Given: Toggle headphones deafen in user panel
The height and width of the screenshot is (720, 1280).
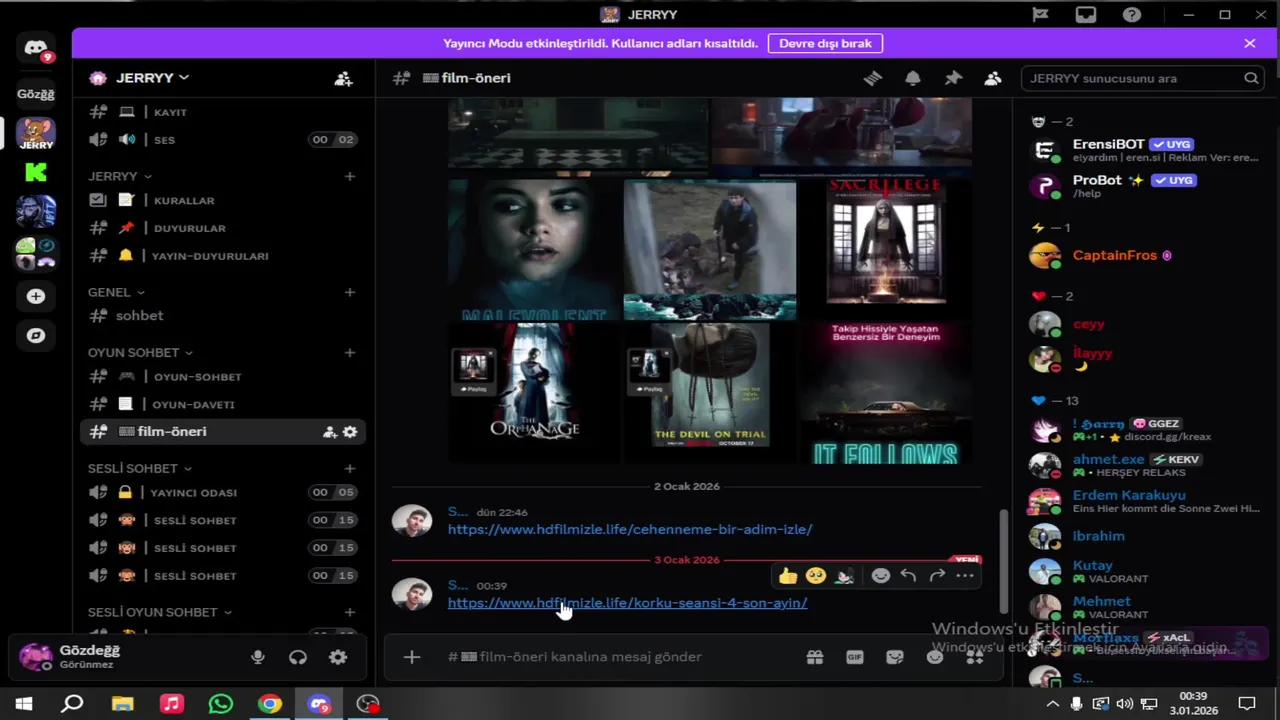Looking at the screenshot, I should tap(298, 657).
